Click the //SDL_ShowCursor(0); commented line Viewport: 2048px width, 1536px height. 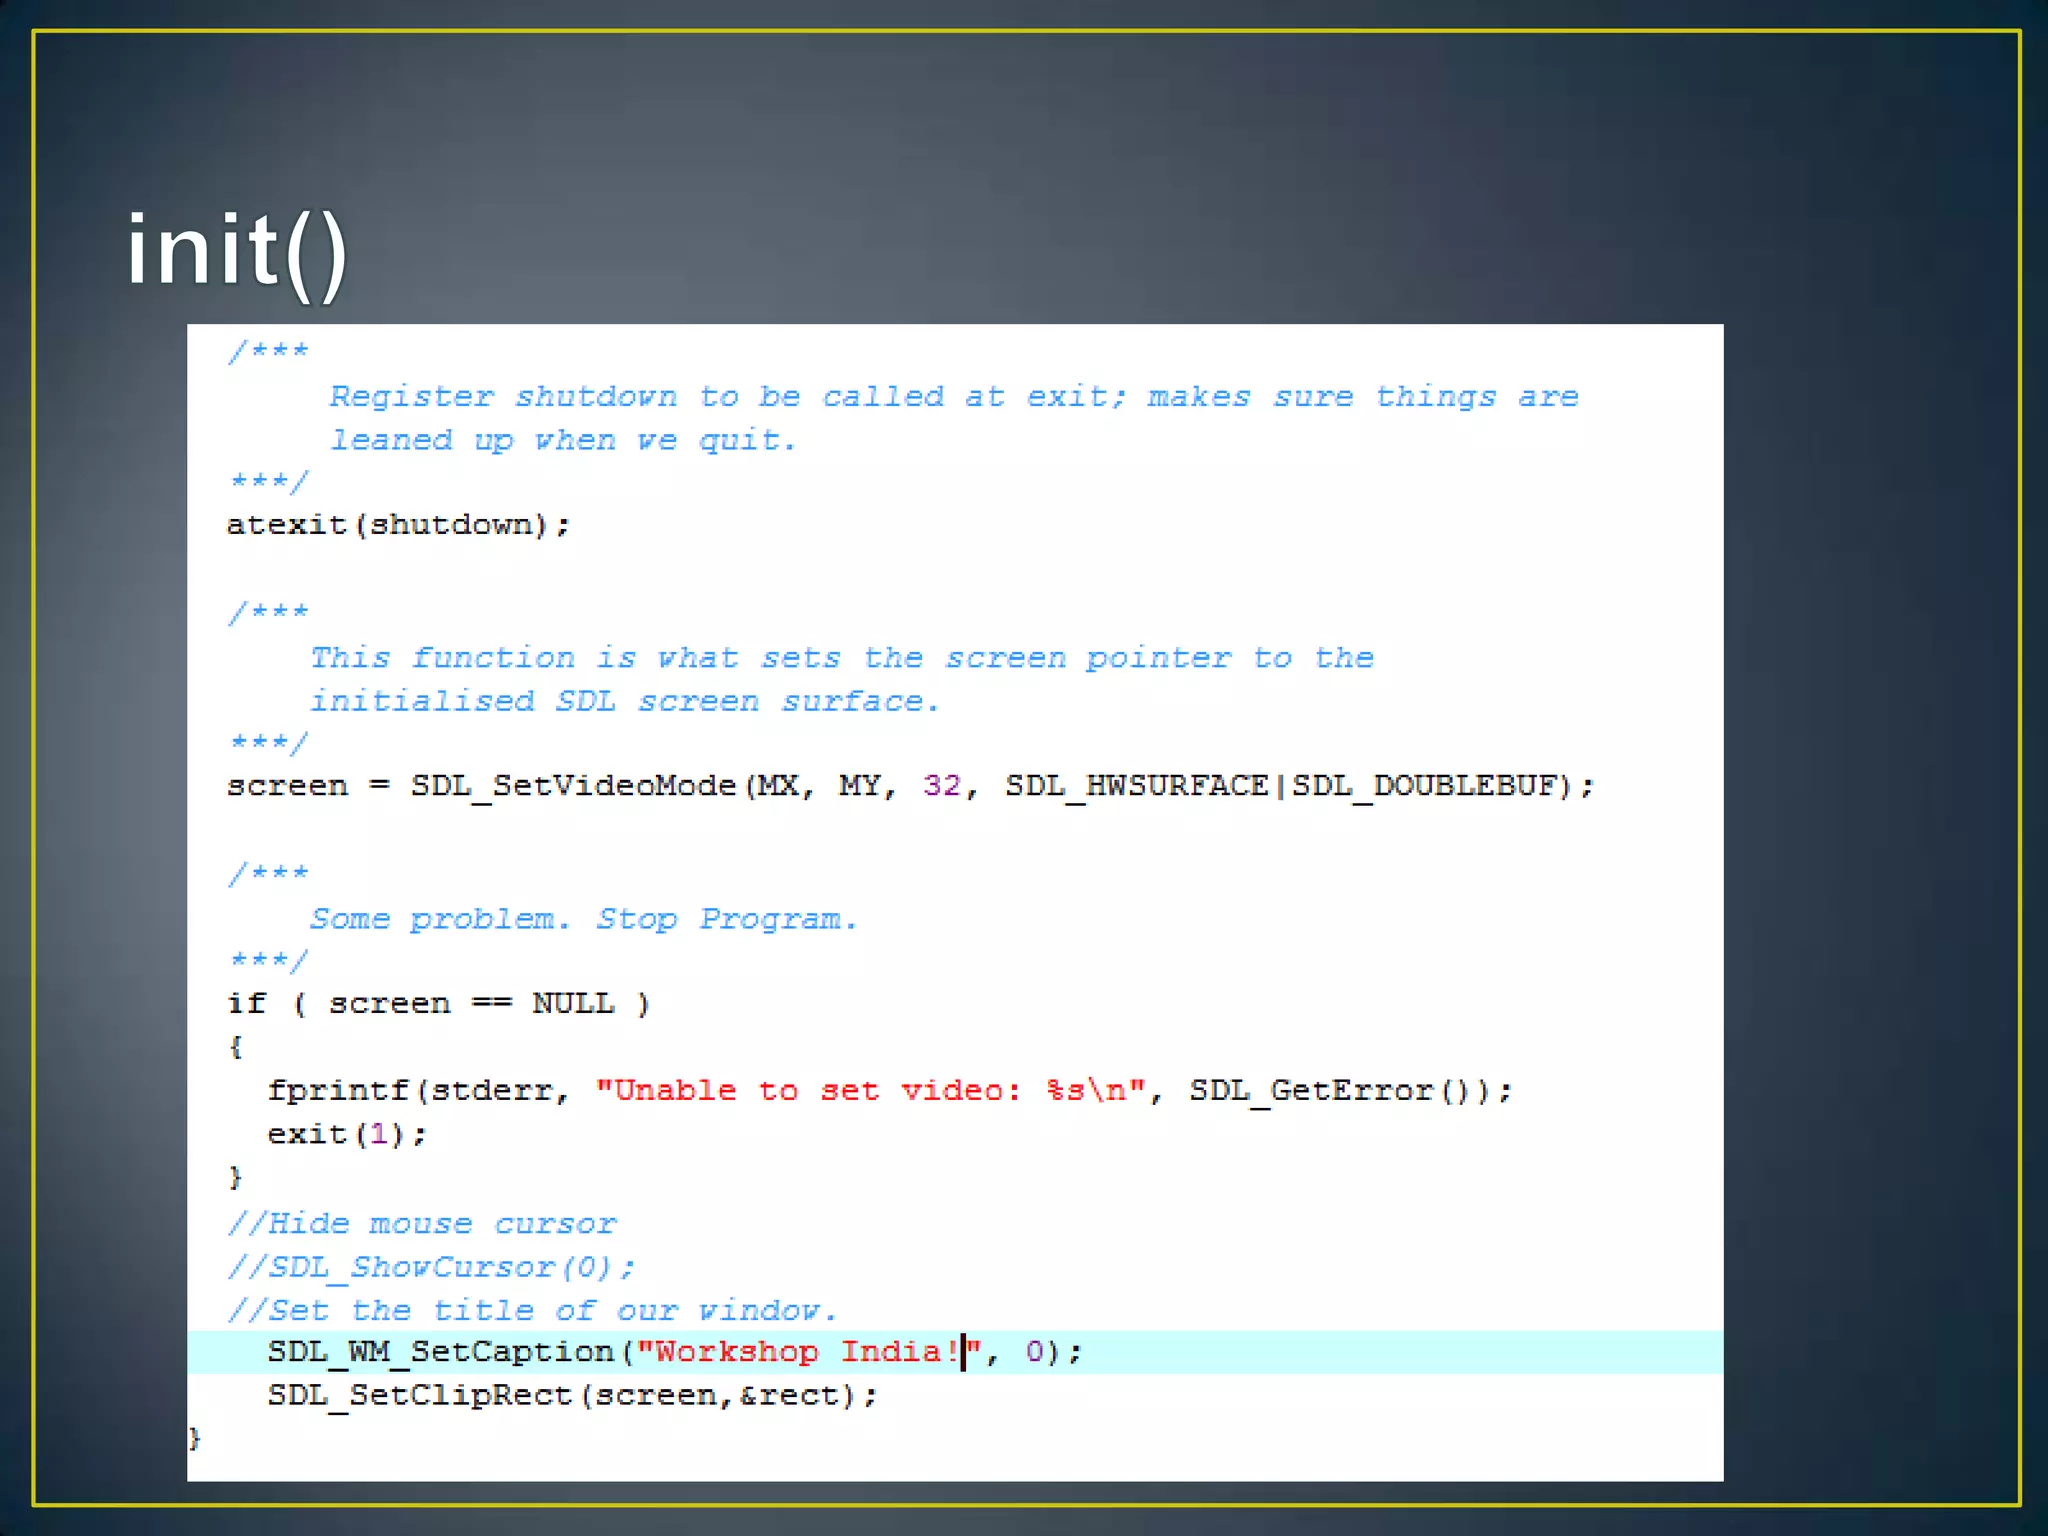(430, 1267)
